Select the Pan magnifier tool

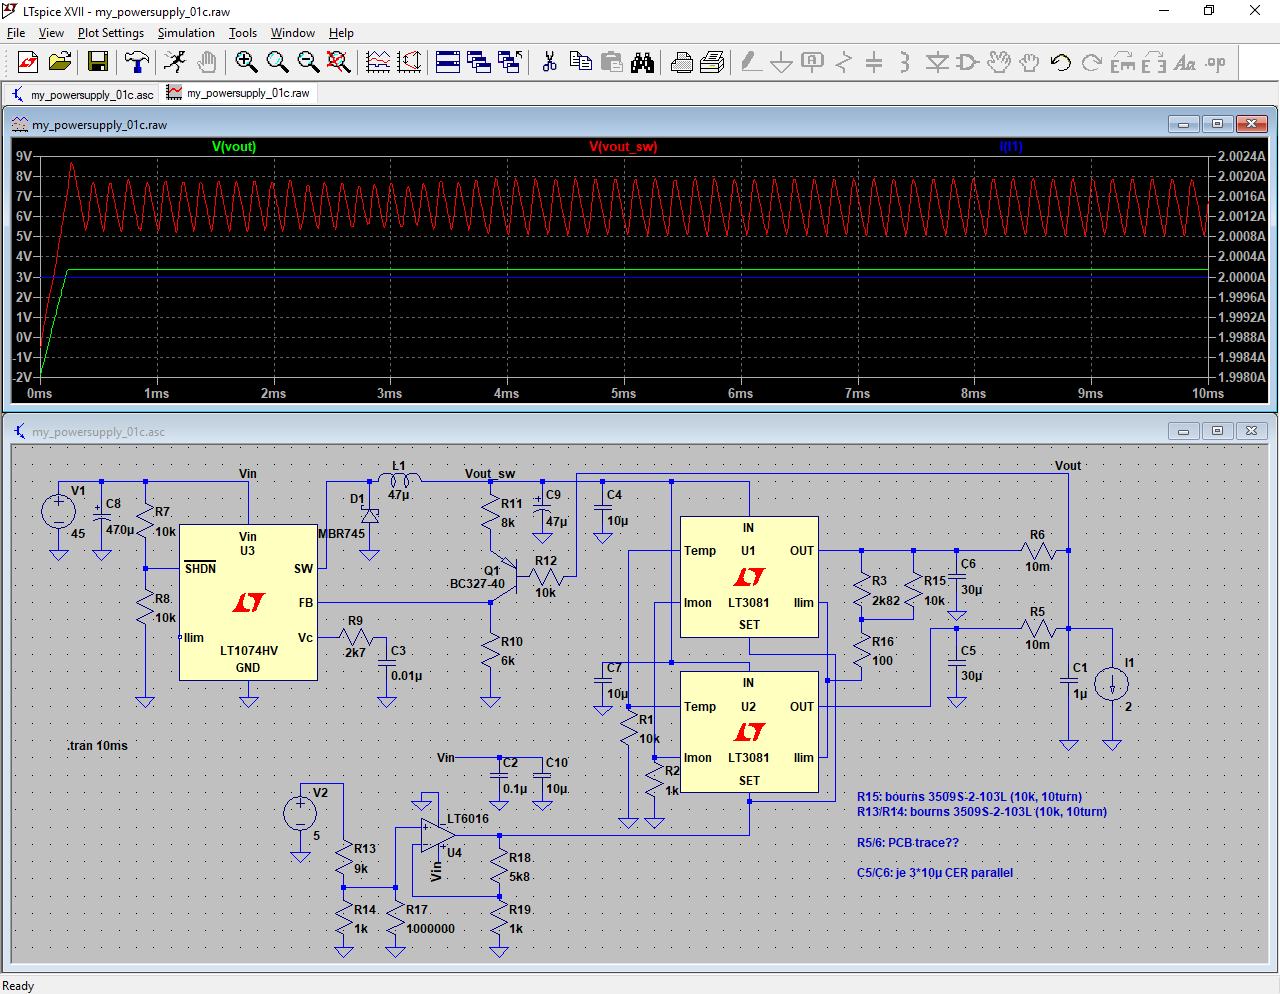277,62
